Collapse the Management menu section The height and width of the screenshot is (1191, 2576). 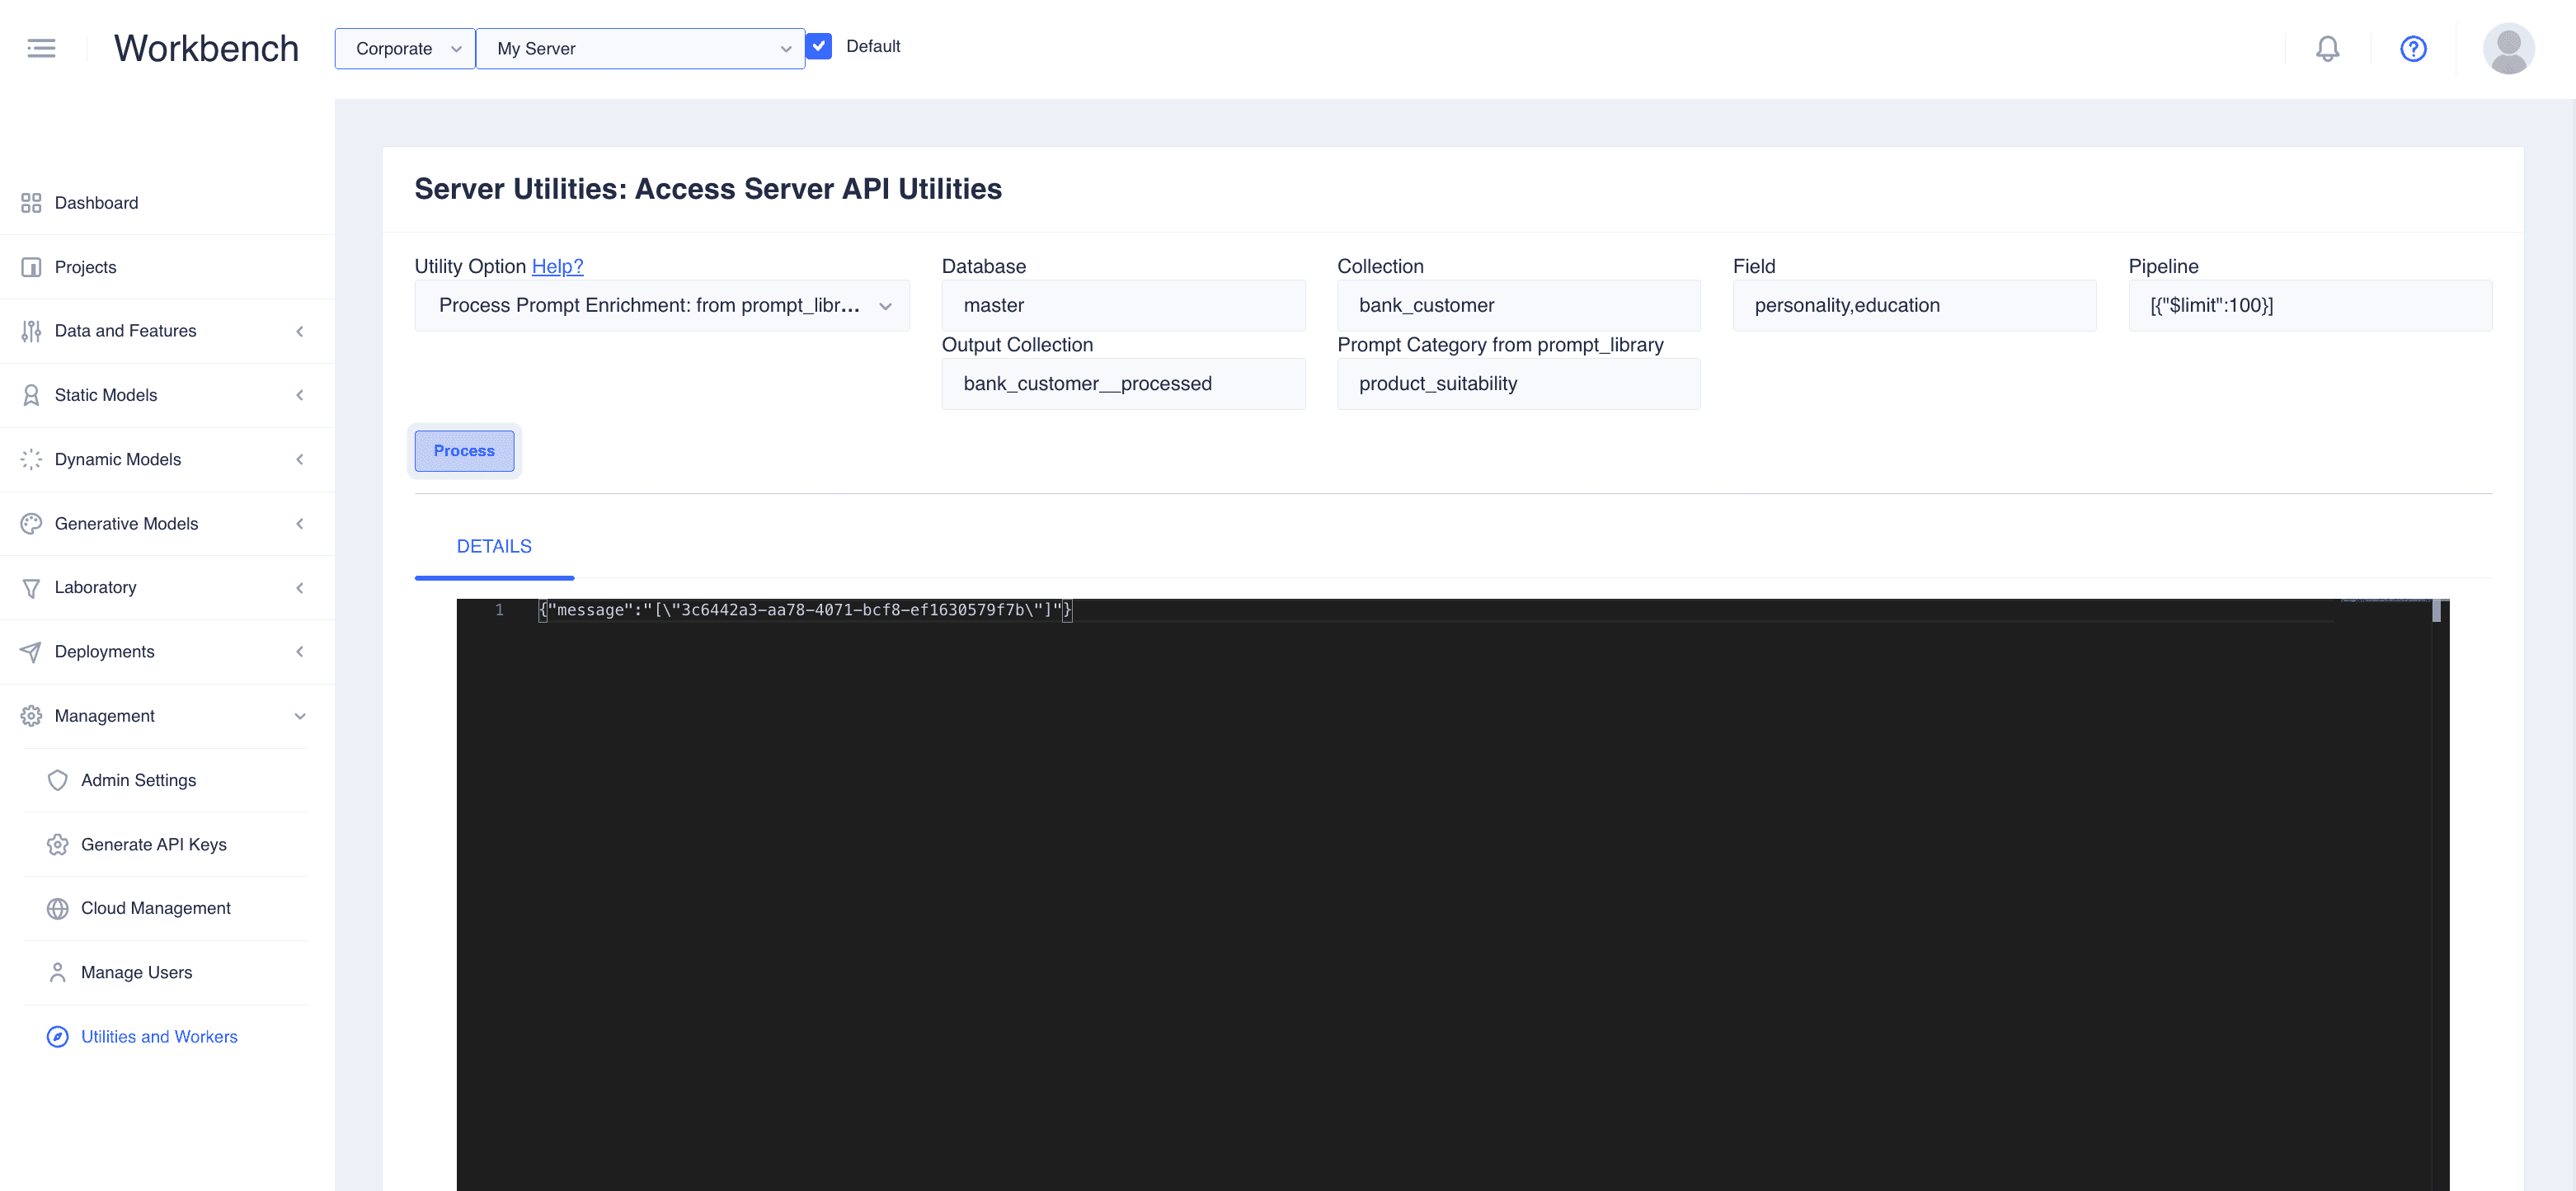166,716
